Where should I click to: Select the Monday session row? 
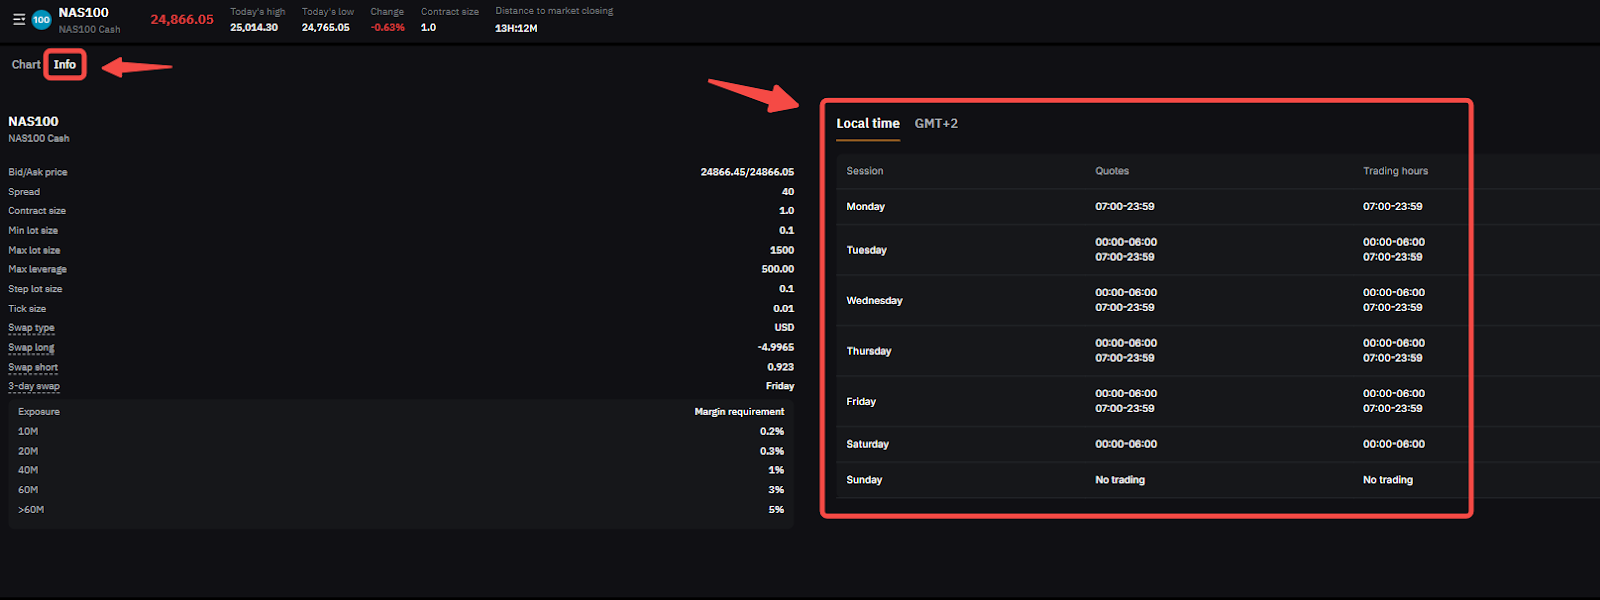coord(866,207)
